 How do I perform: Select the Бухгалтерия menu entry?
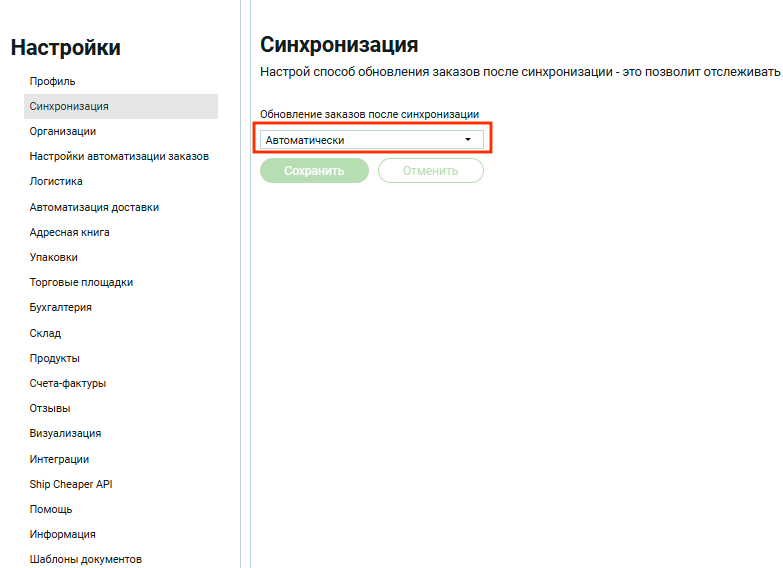pyautogui.click(x=61, y=308)
